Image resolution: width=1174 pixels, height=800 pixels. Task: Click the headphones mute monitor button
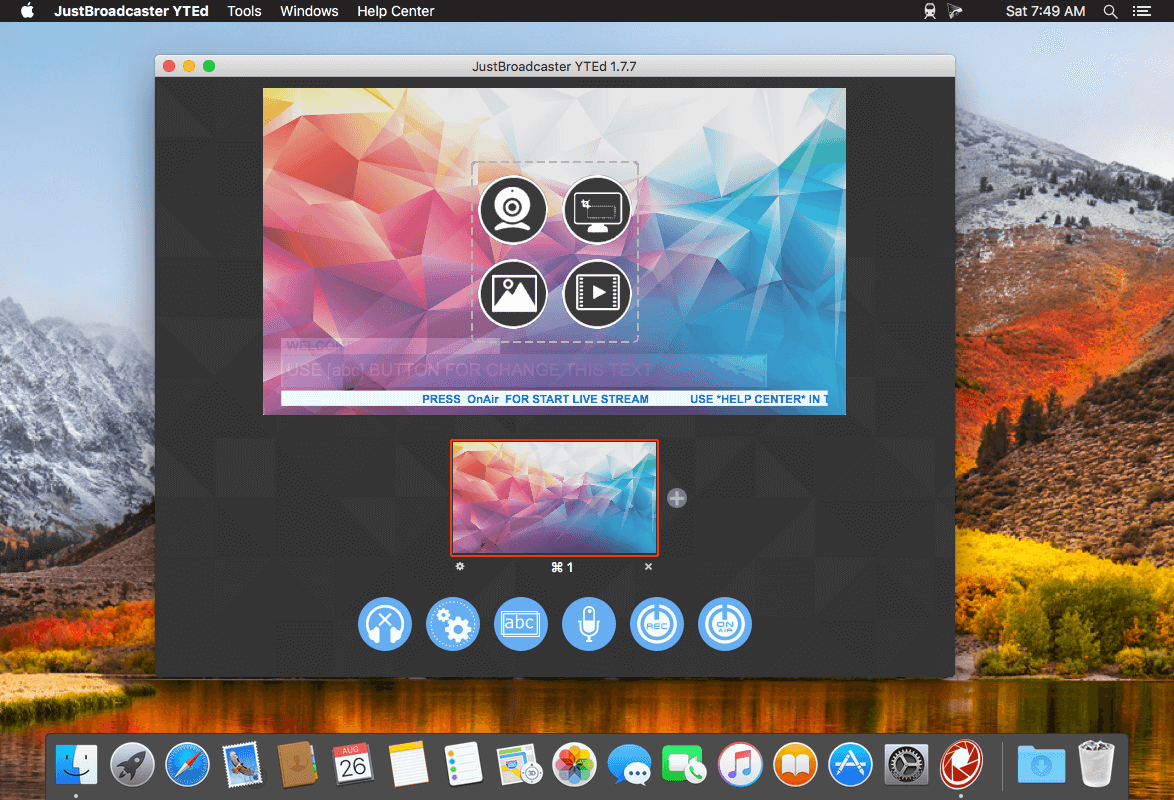click(x=385, y=624)
